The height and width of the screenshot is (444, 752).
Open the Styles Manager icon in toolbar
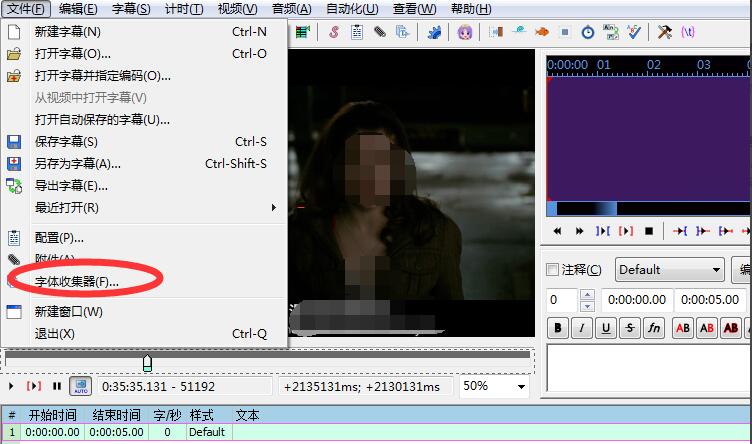click(x=333, y=32)
